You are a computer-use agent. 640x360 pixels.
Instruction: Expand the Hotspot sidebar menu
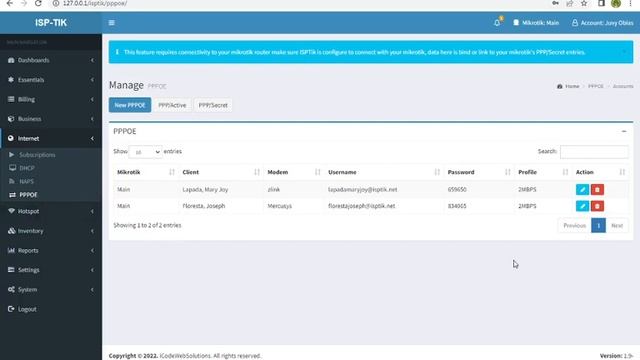click(51, 211)
